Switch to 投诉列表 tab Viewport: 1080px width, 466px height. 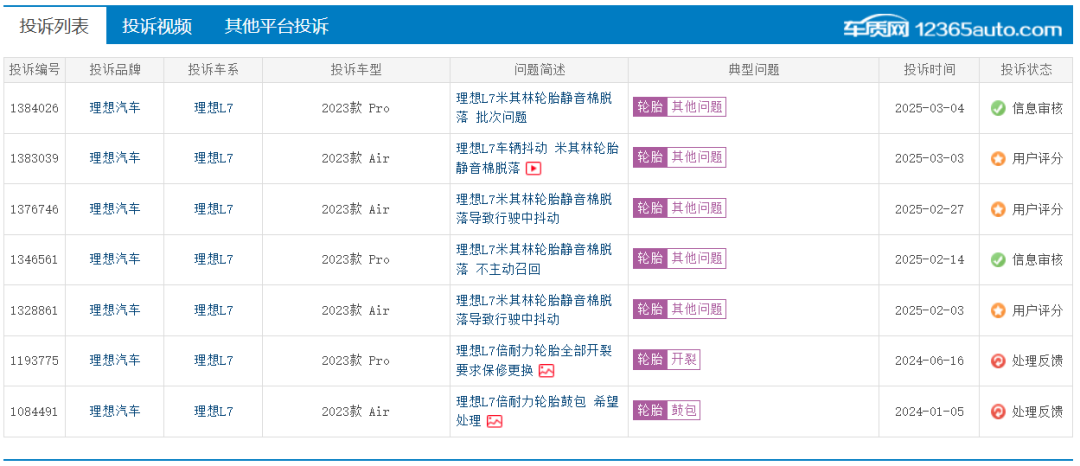point(54,26)
